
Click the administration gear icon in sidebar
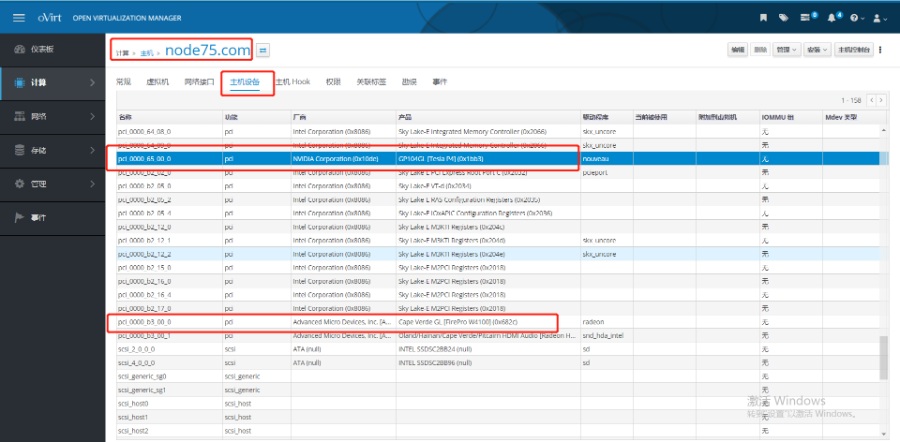pos(20,184)
